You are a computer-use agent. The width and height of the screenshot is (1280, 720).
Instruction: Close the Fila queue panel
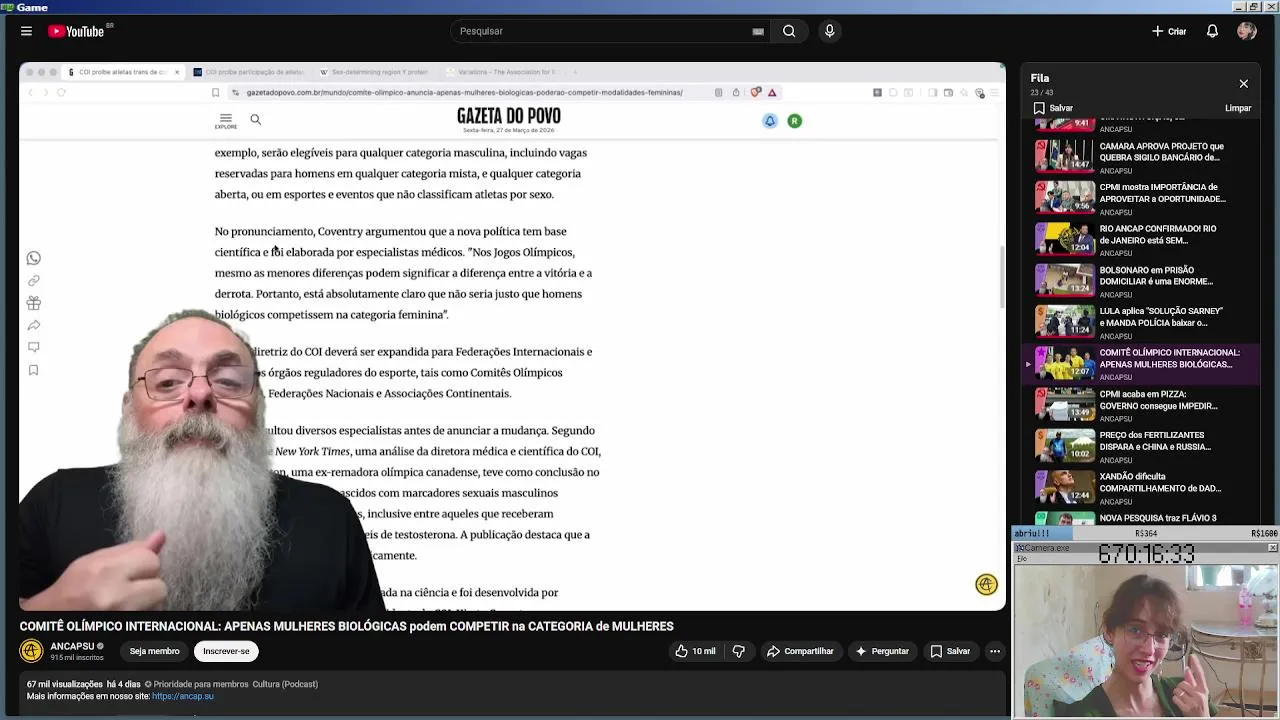[x=1243, y=84]
